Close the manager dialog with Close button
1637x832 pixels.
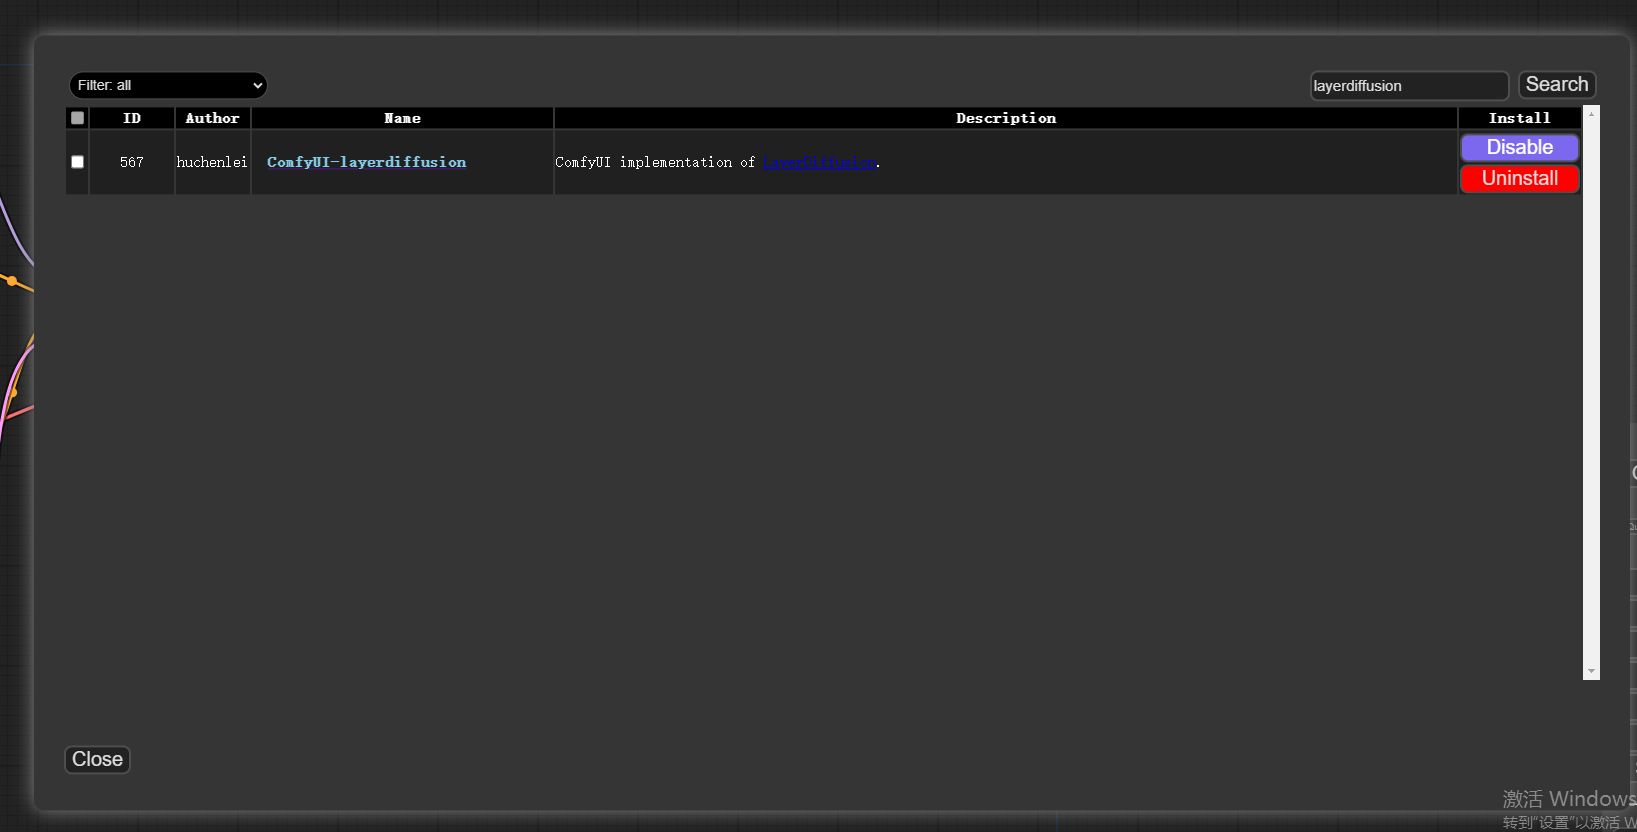pyautogui.click(x=97, y=759)
